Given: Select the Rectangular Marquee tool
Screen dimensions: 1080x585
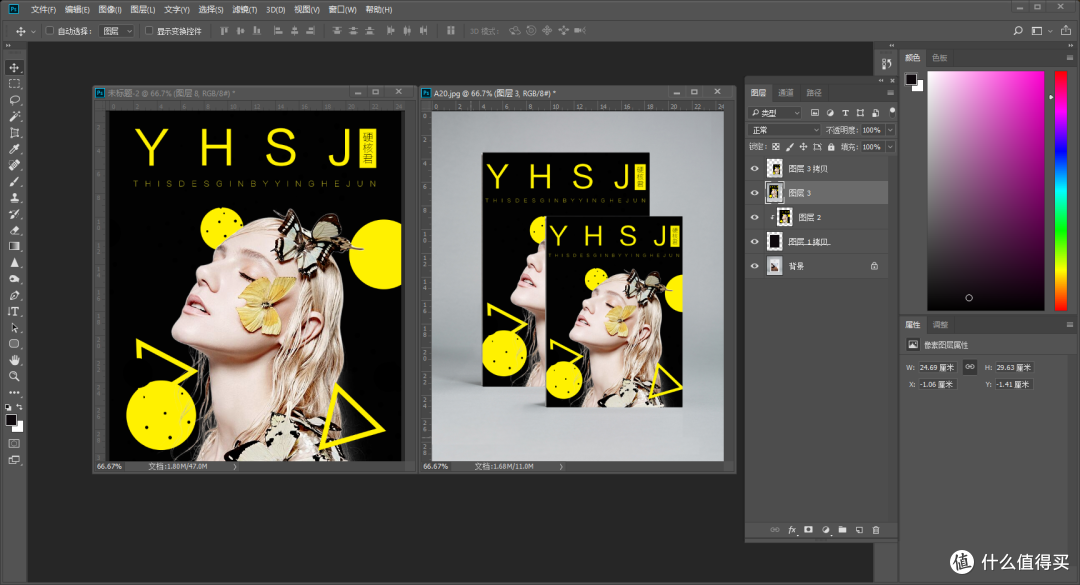Looking at the screenshot, I should pyautogui.click(x=14, y=84).
